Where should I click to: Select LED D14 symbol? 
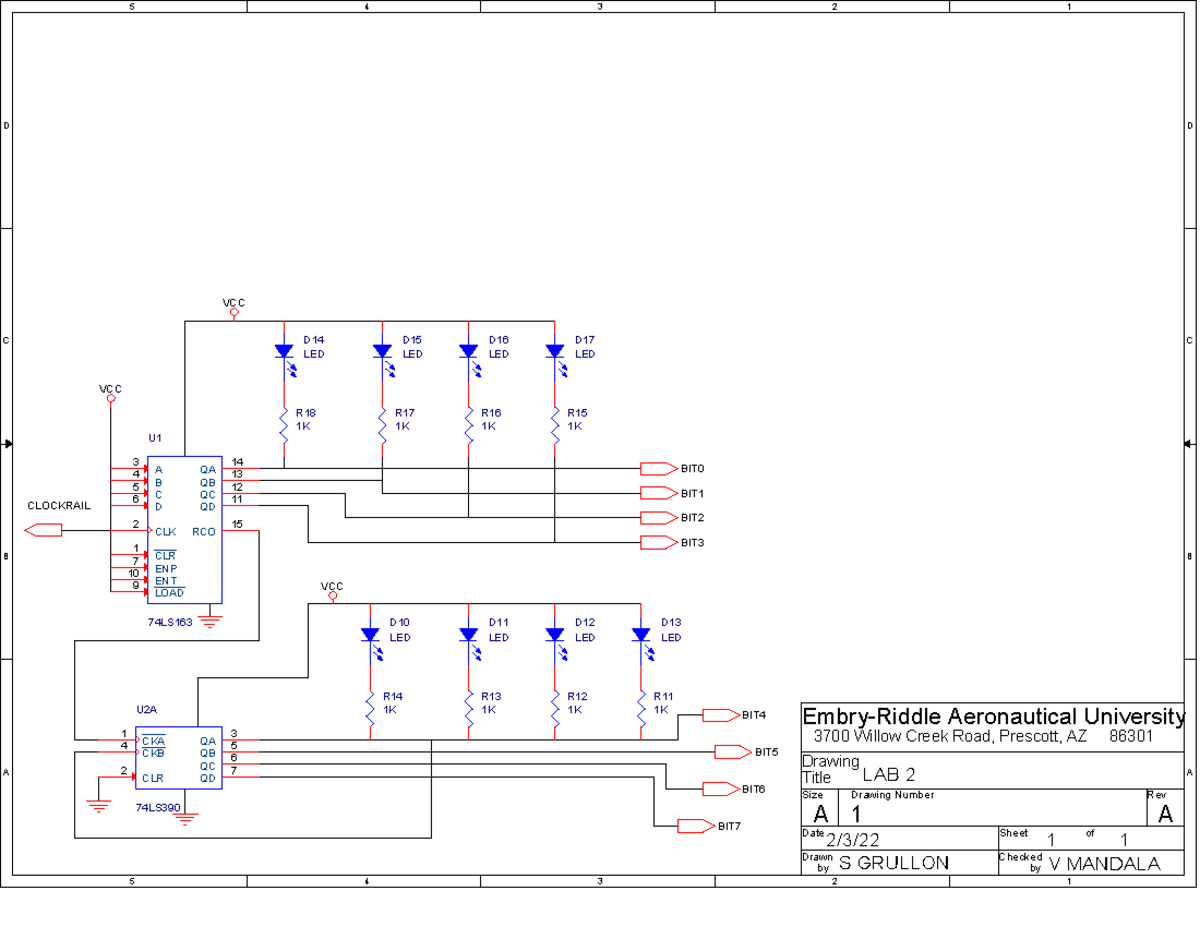285,350
